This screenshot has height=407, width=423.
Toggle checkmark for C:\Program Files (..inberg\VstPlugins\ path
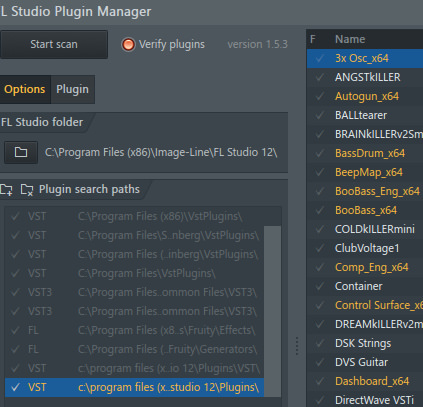(x=15, y=254)
